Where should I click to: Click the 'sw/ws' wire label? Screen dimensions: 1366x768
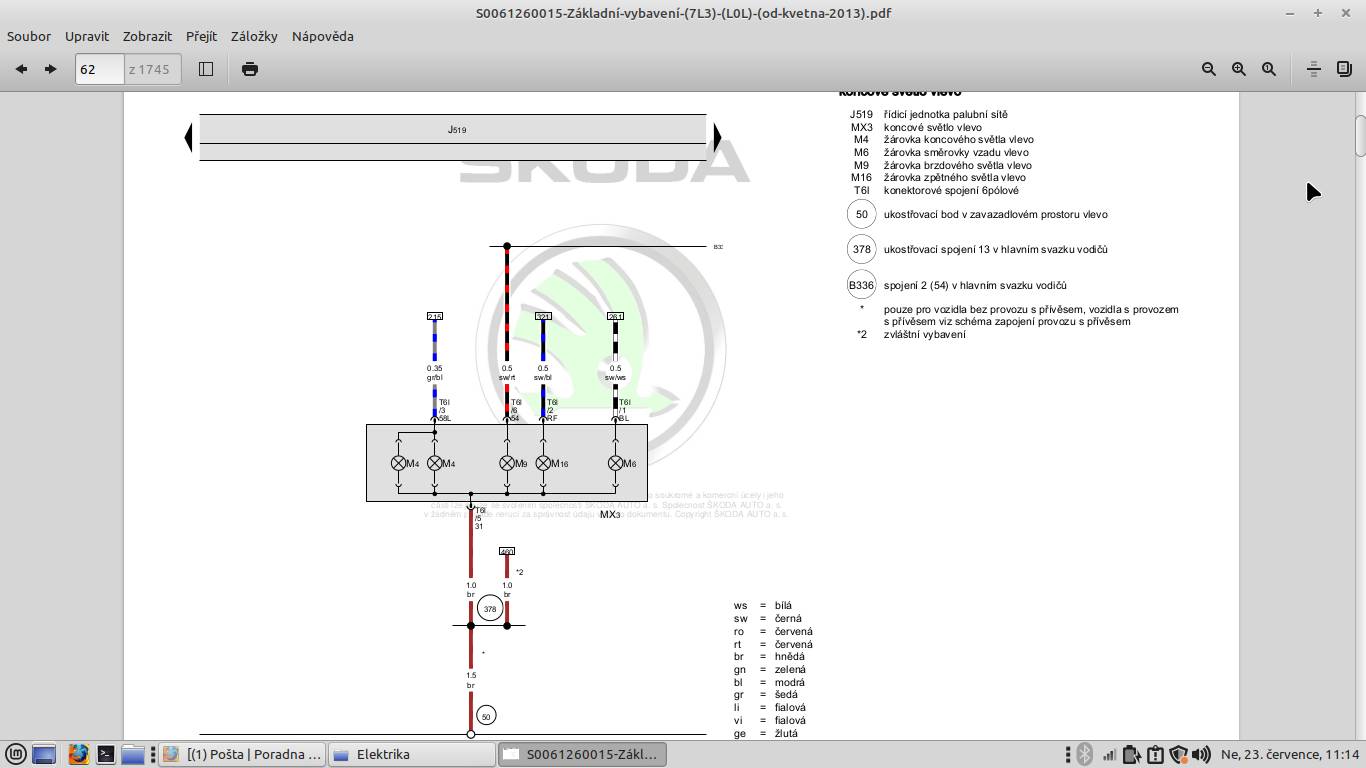click(x=615, y=378)
